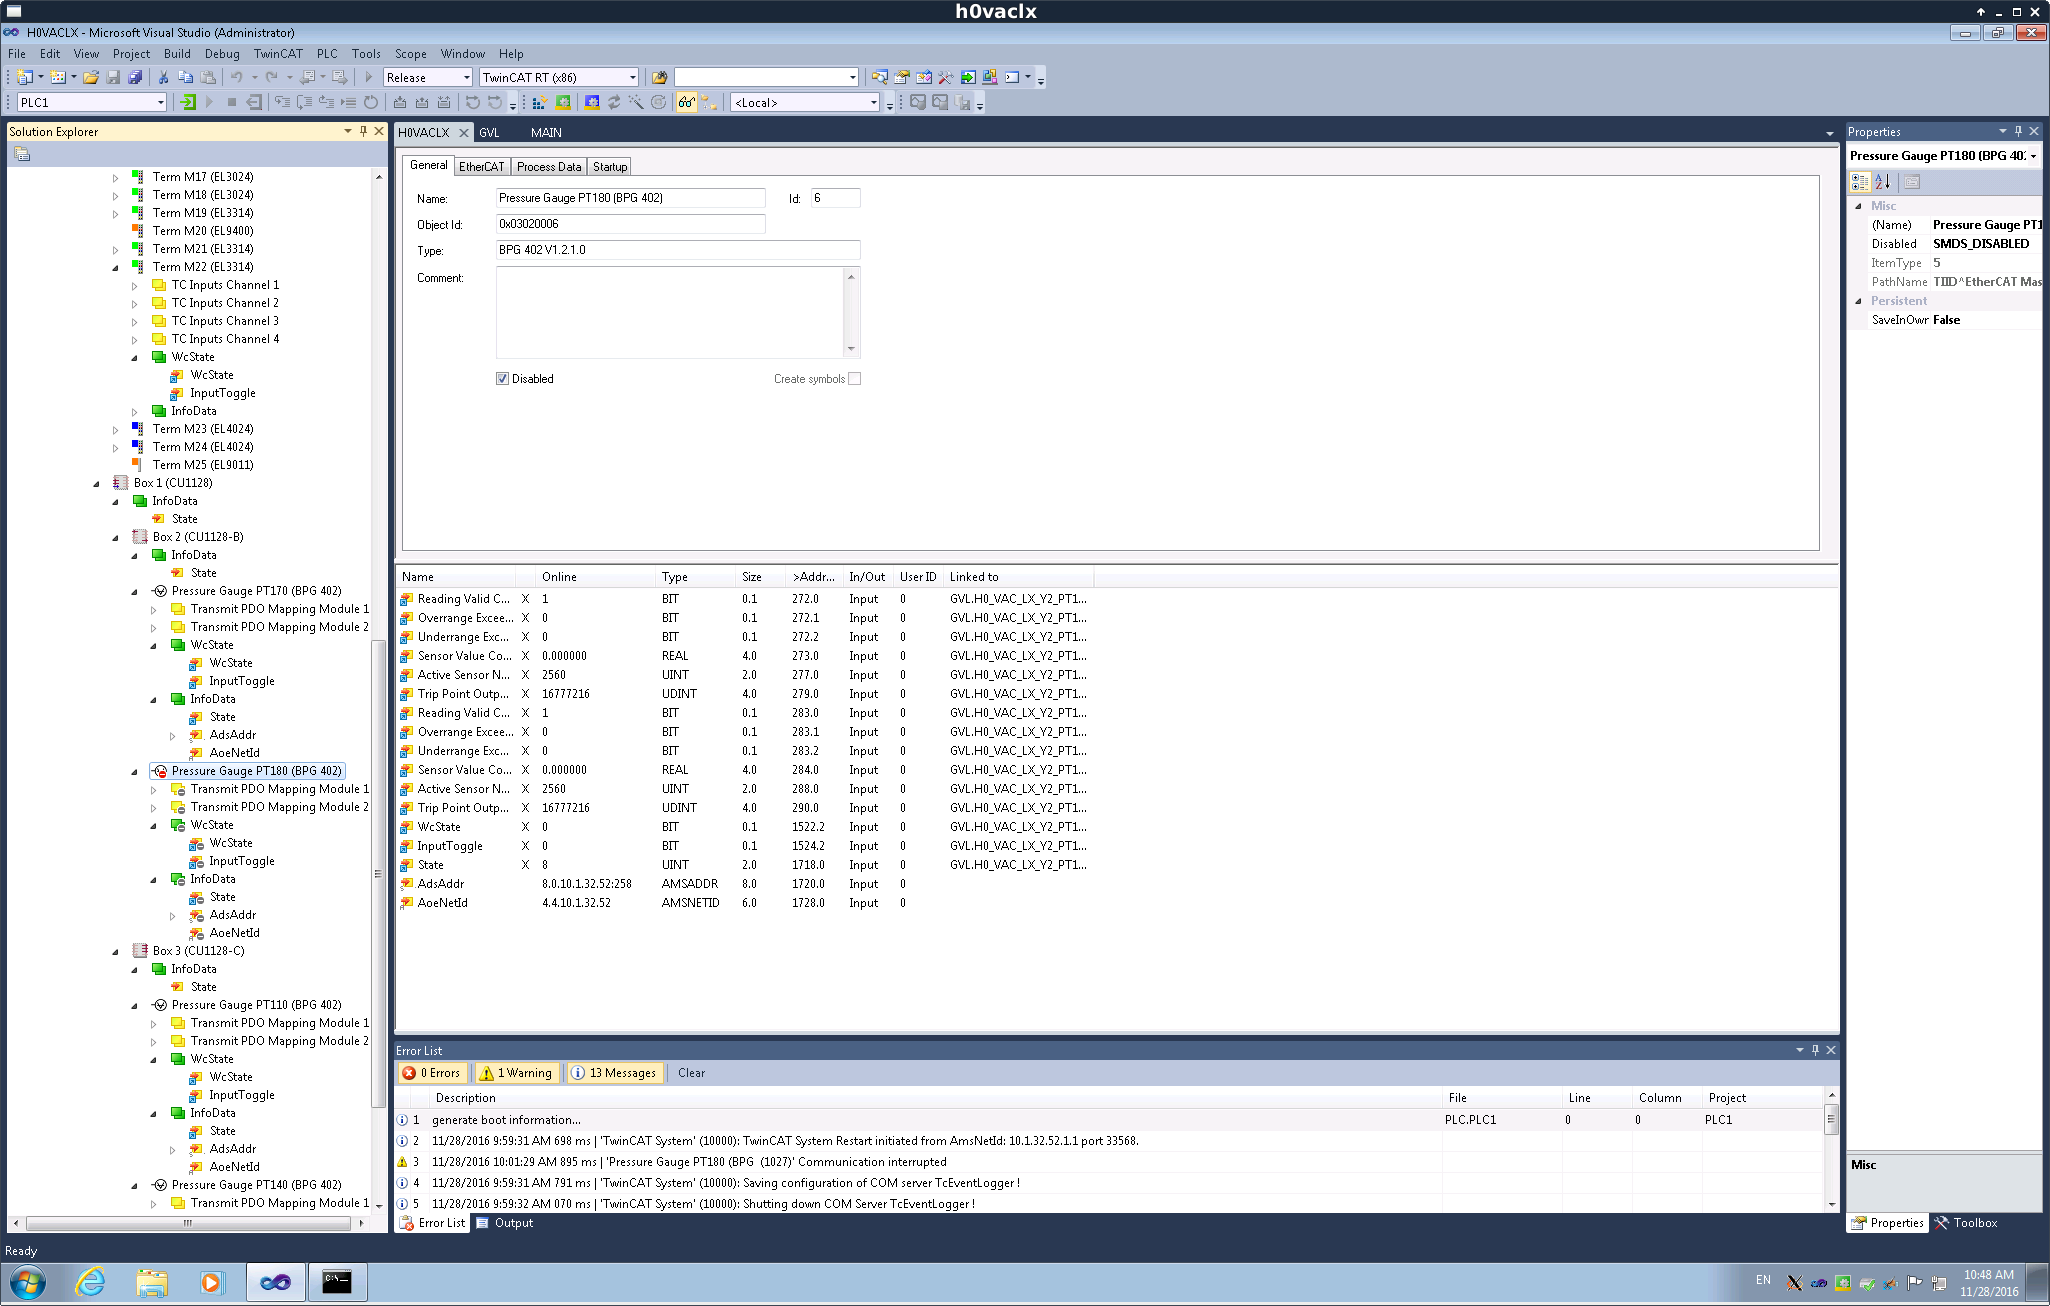Viewport: 2050px width, 1306px height.
Task: Switch to the Toolbox panel tab
Action: 1966,1223
